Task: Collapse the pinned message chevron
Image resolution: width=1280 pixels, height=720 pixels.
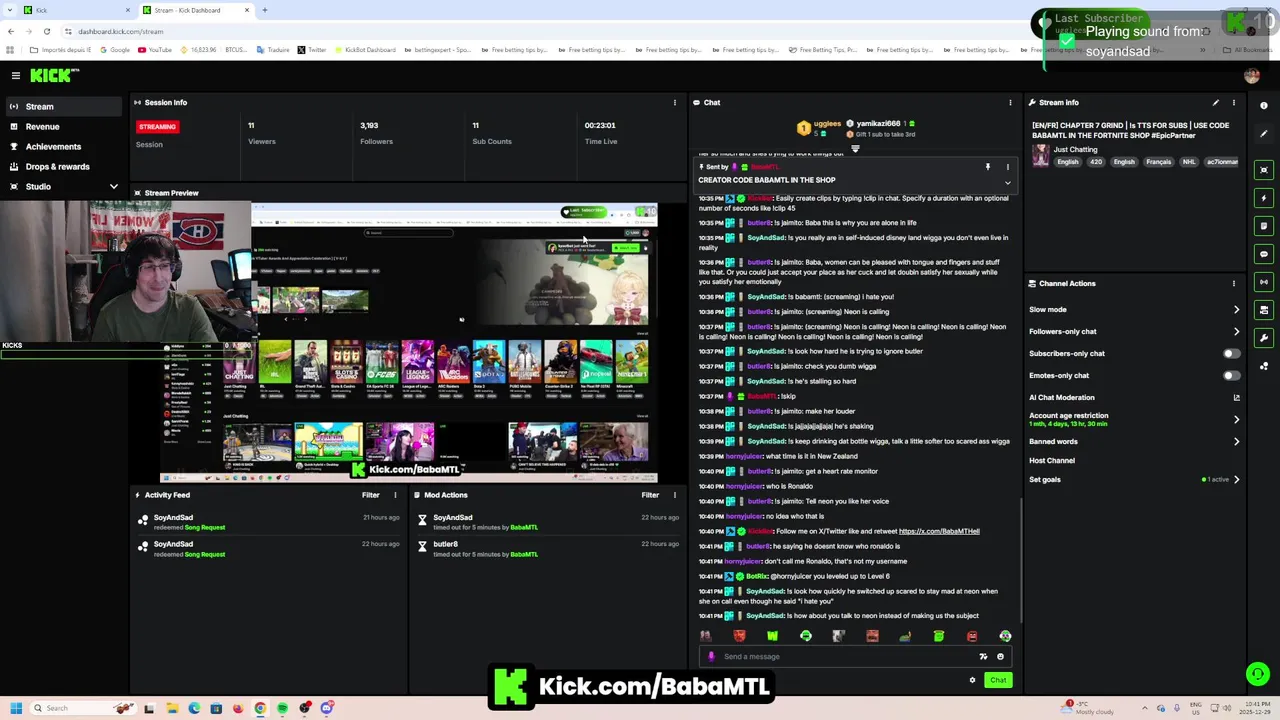Action: pyautogui.click(x=1007, y=183)
